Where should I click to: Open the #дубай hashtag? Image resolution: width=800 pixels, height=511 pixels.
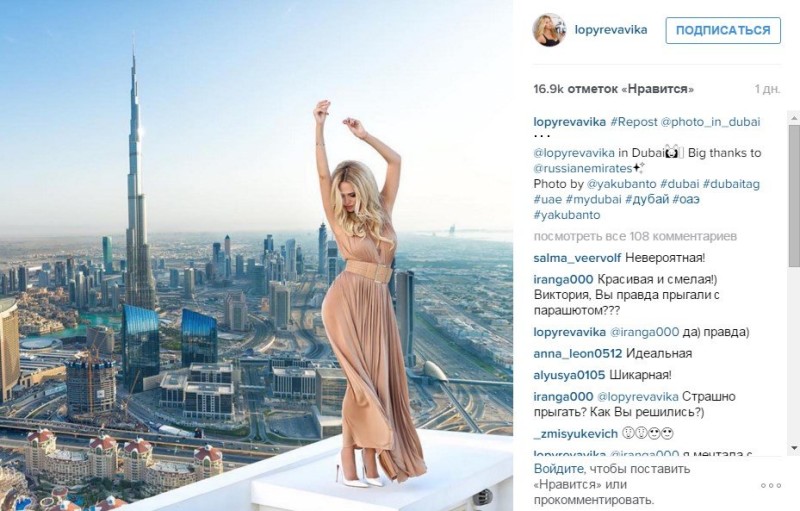(x=647, y=199)
